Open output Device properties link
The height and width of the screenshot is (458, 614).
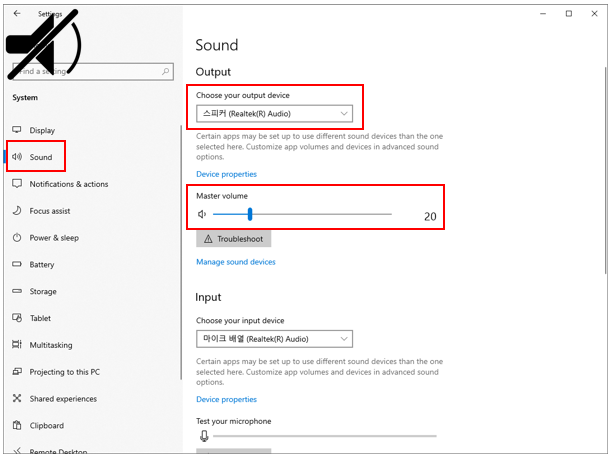(226, 174)
